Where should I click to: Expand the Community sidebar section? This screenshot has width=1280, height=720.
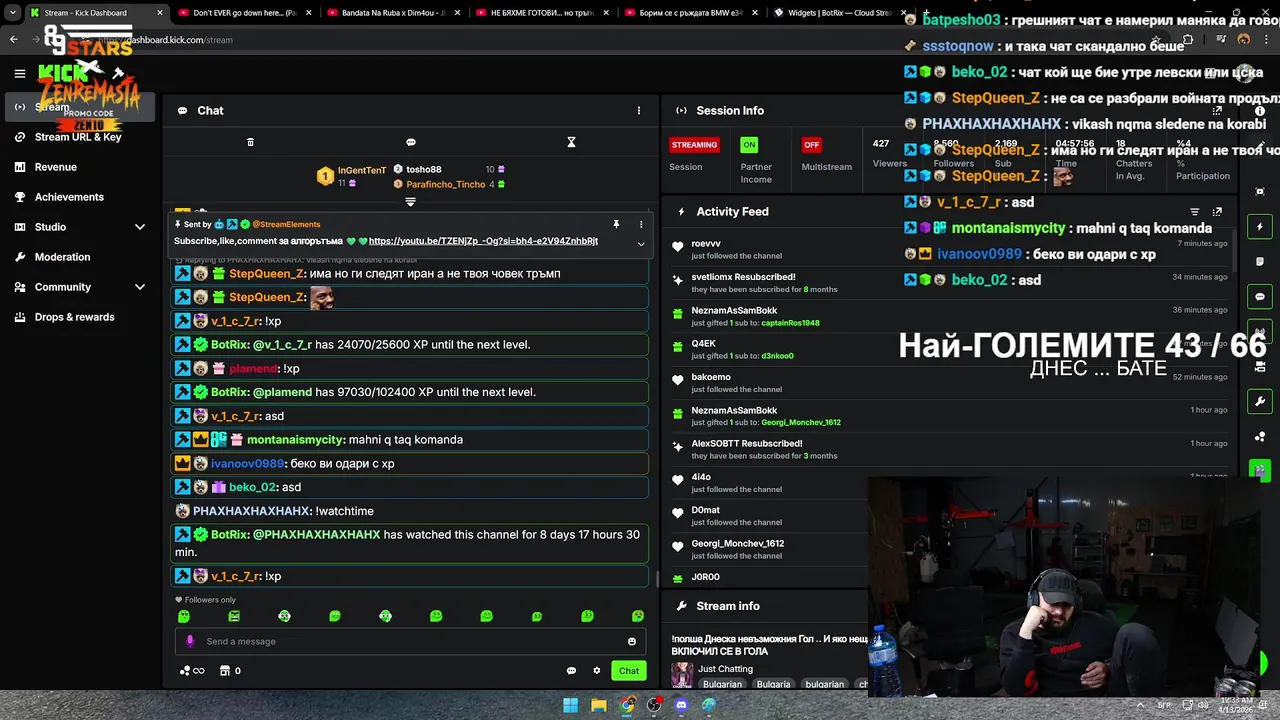pos(80,287)
